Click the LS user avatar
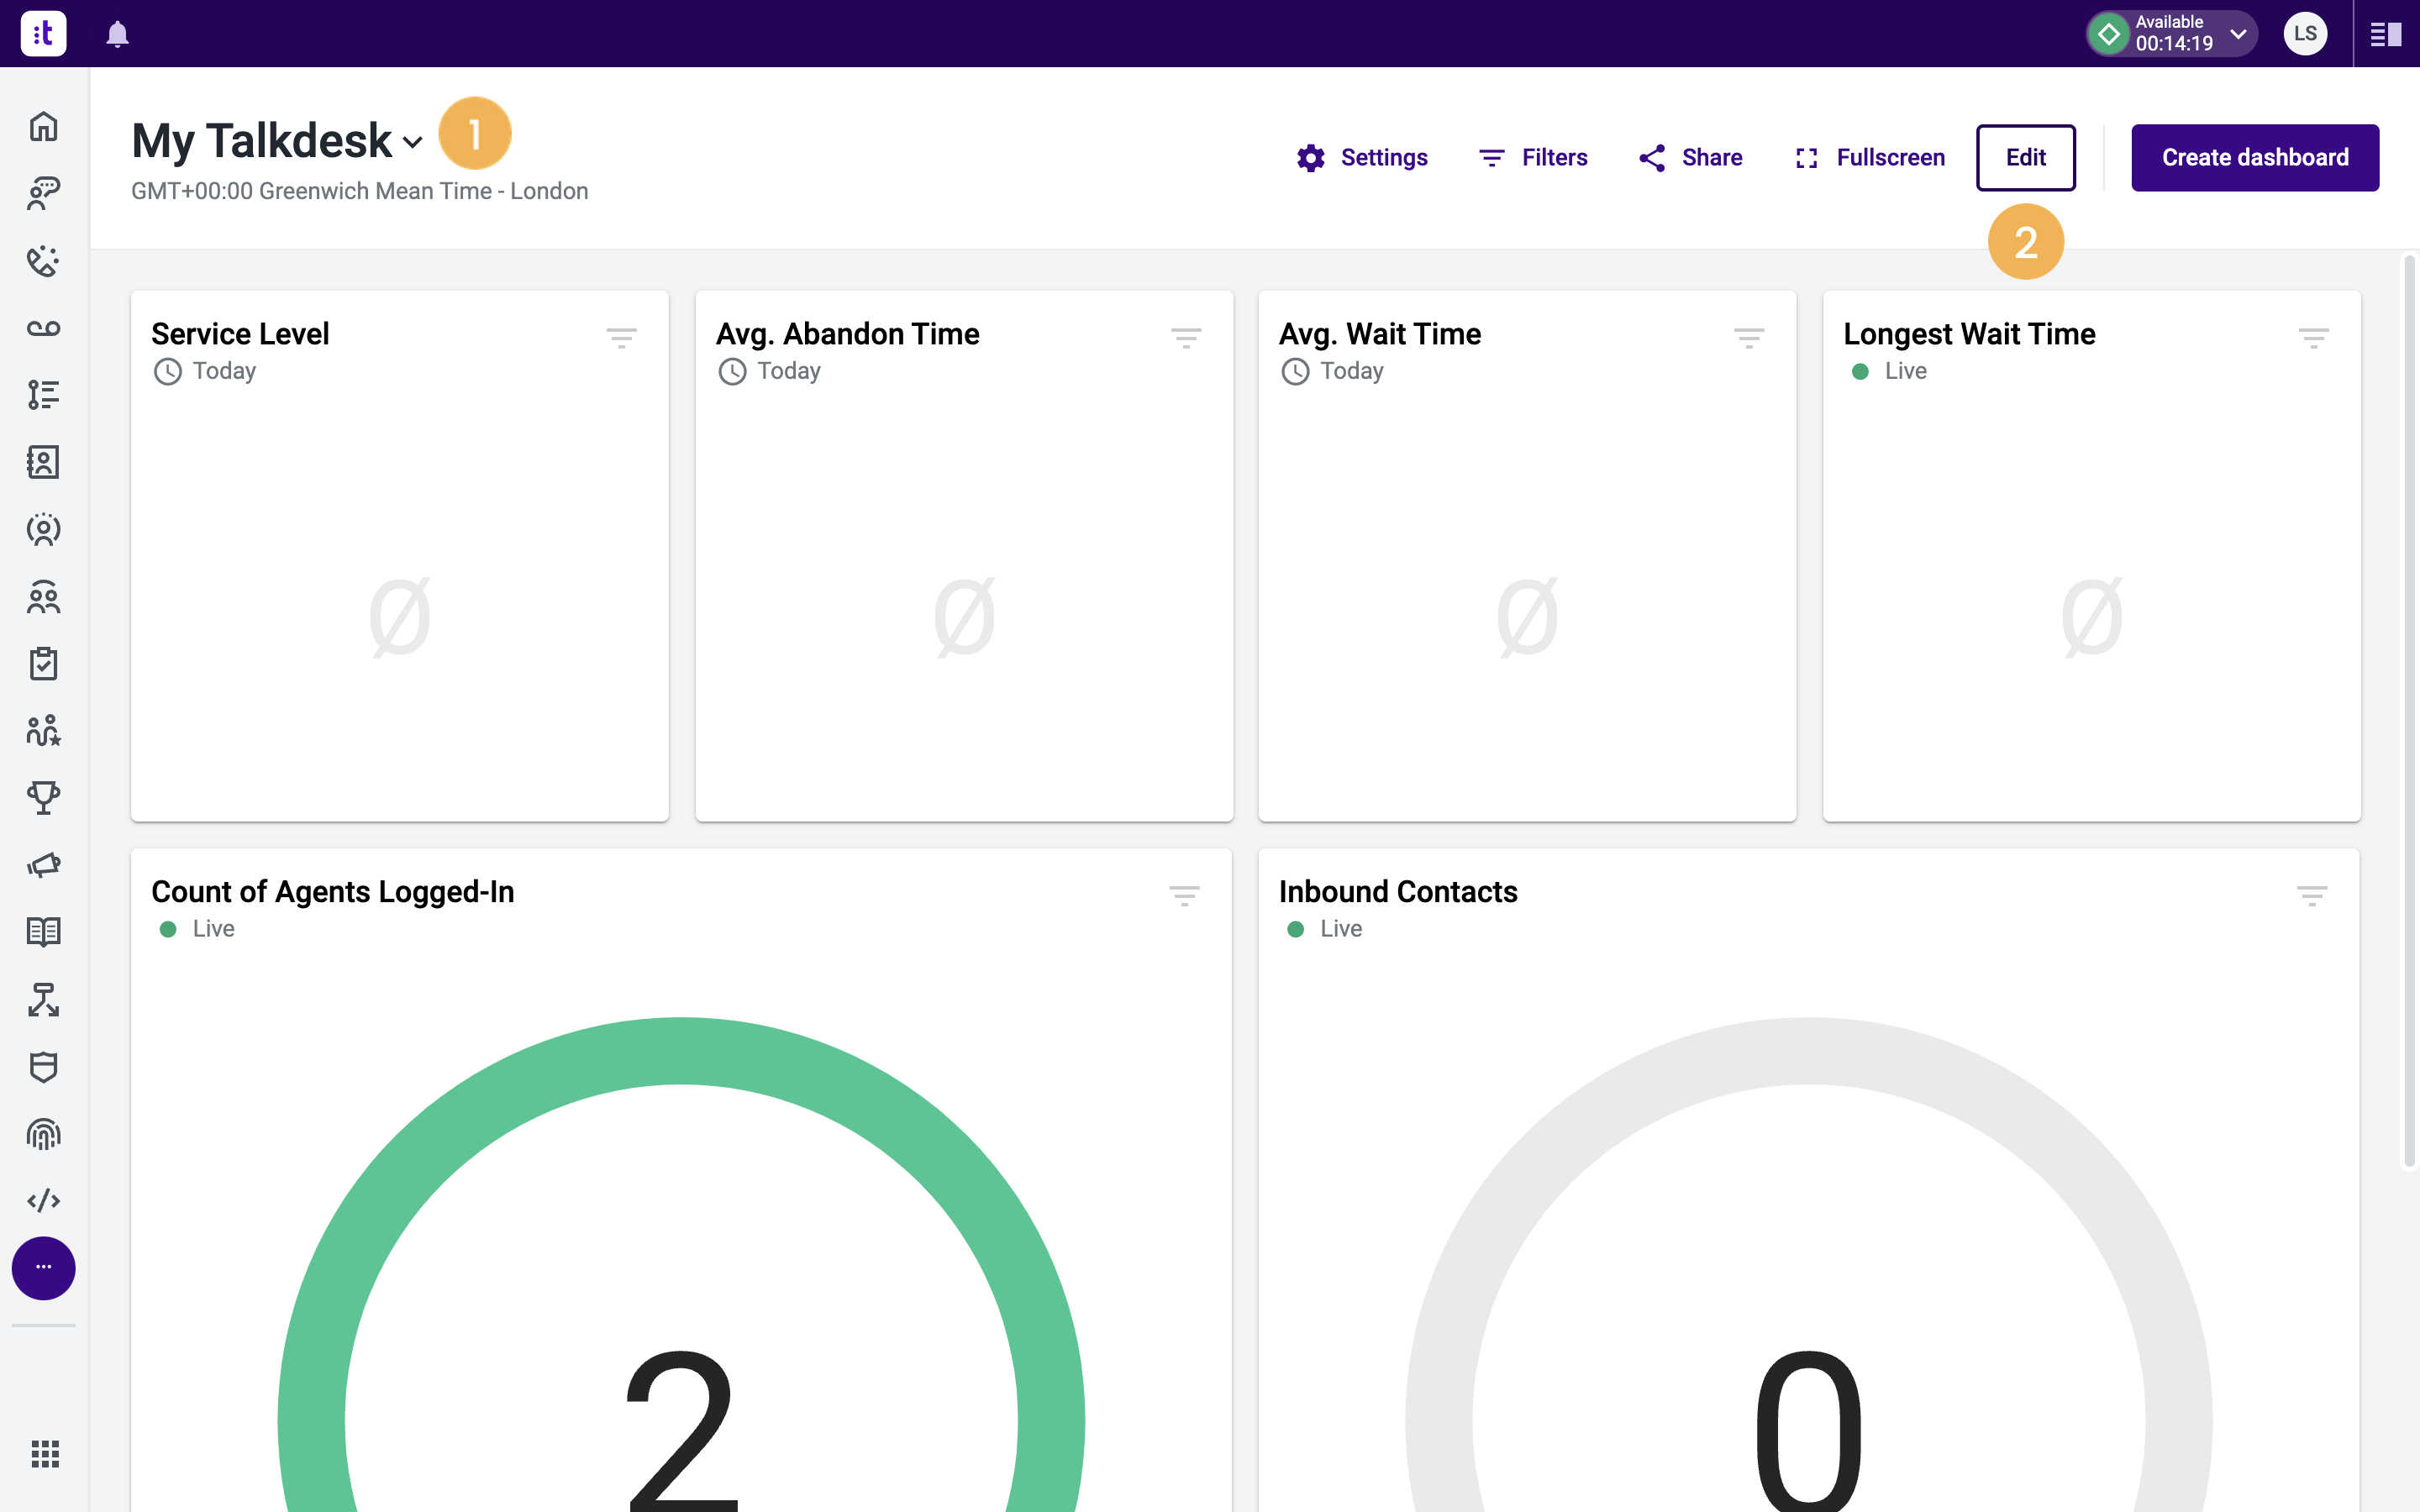Screen dimensions: 2420x1512 pos(2305,34)
